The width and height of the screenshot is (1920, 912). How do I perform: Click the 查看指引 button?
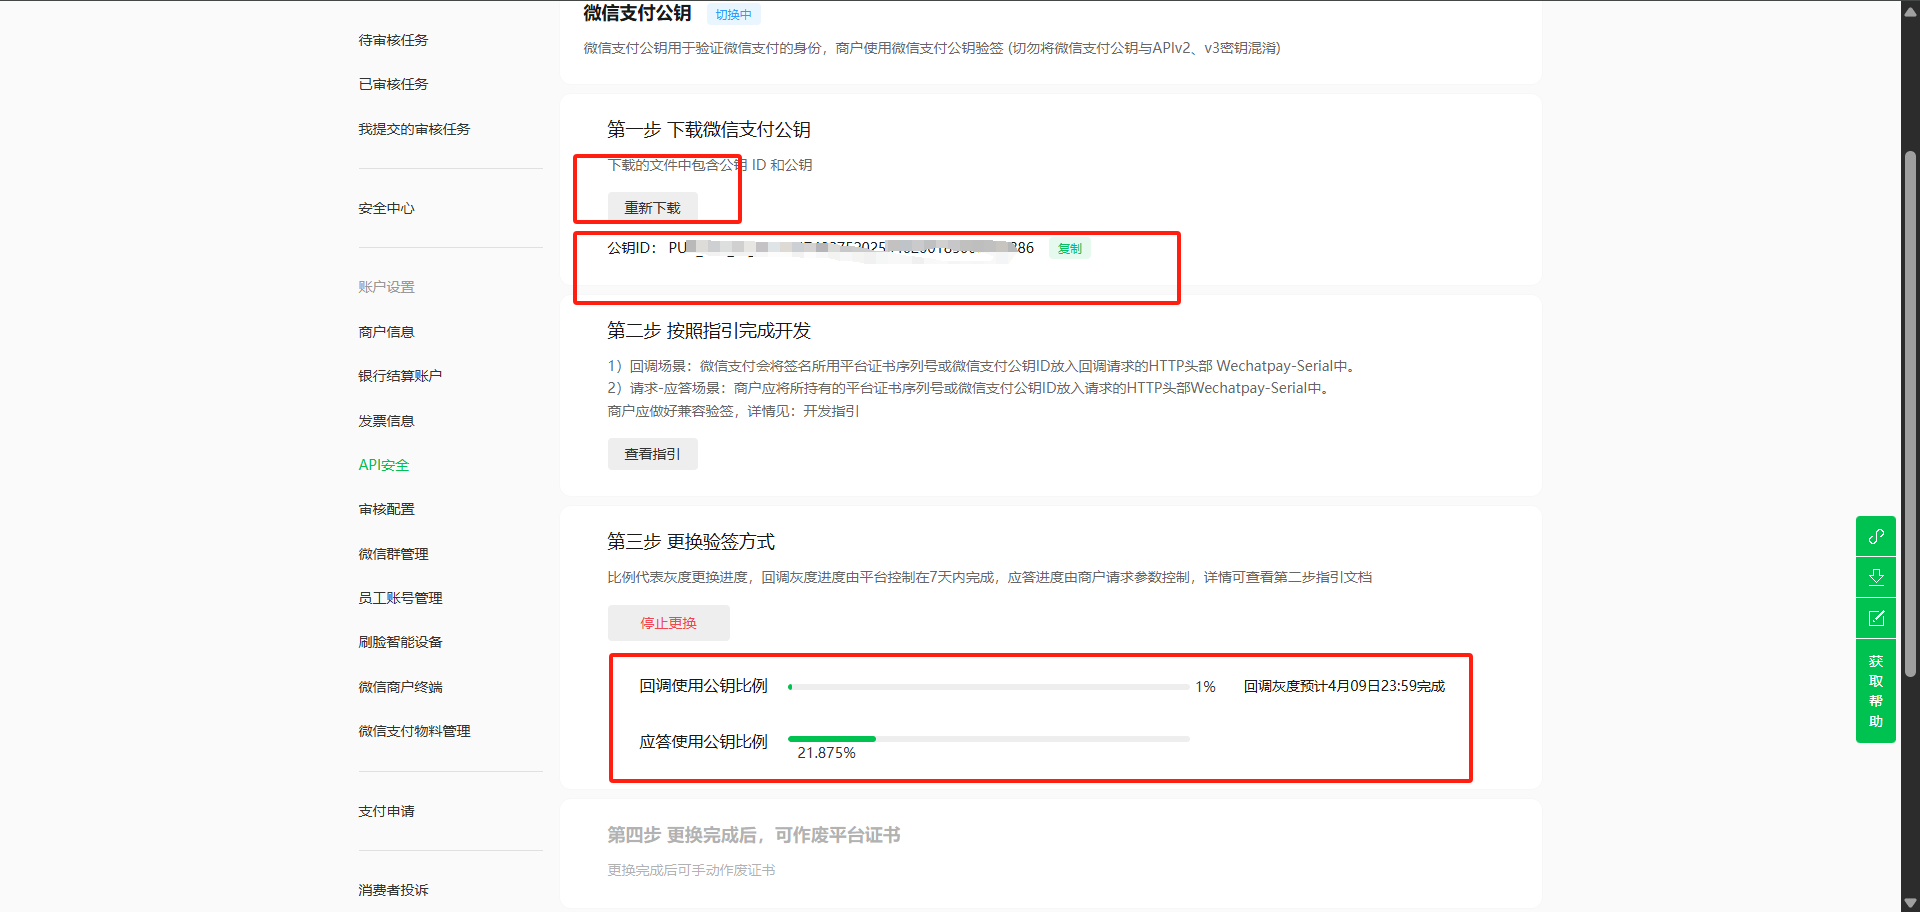tap(652, 454)
